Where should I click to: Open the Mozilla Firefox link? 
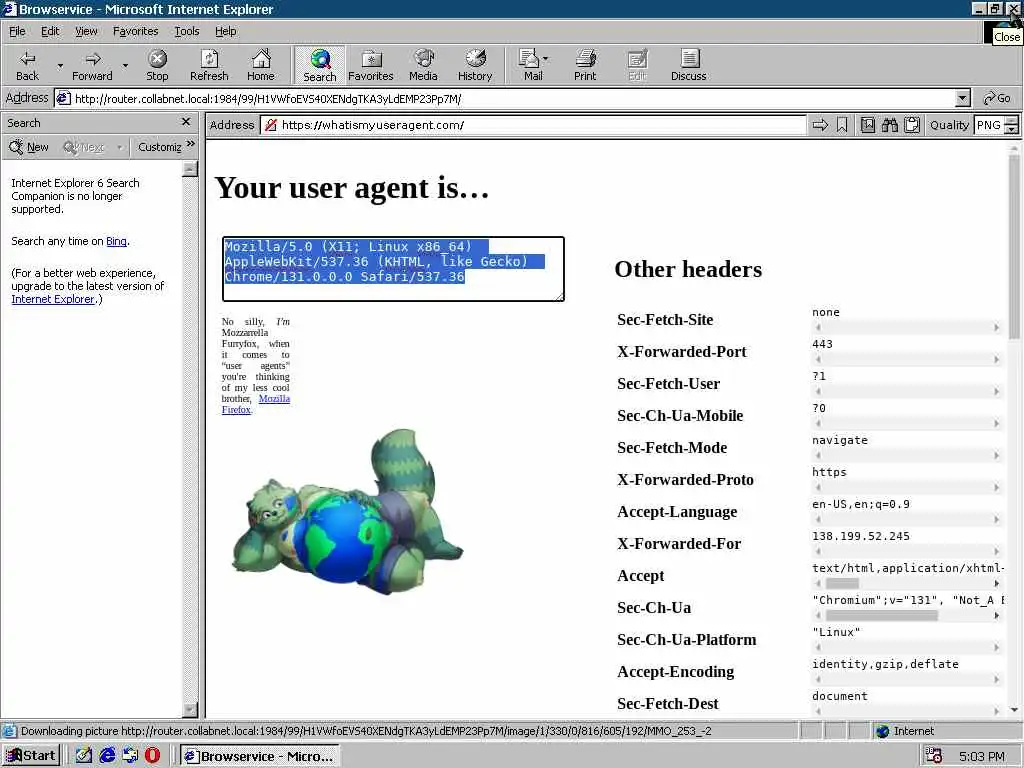(x=256, y=404)
